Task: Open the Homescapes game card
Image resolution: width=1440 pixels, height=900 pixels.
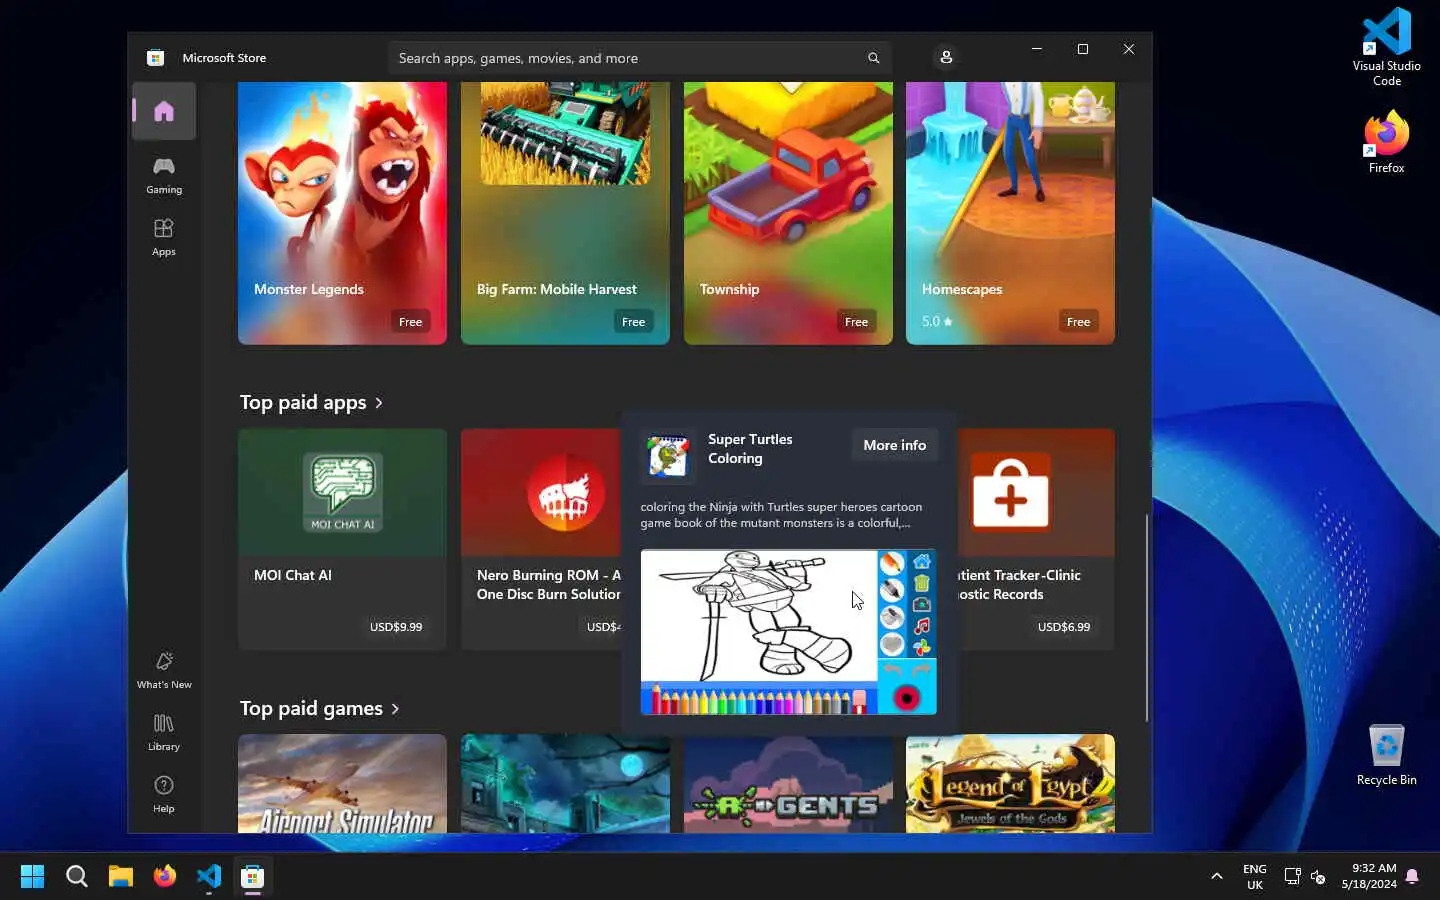Action: pyautogui.click(x=1010, y=213)
